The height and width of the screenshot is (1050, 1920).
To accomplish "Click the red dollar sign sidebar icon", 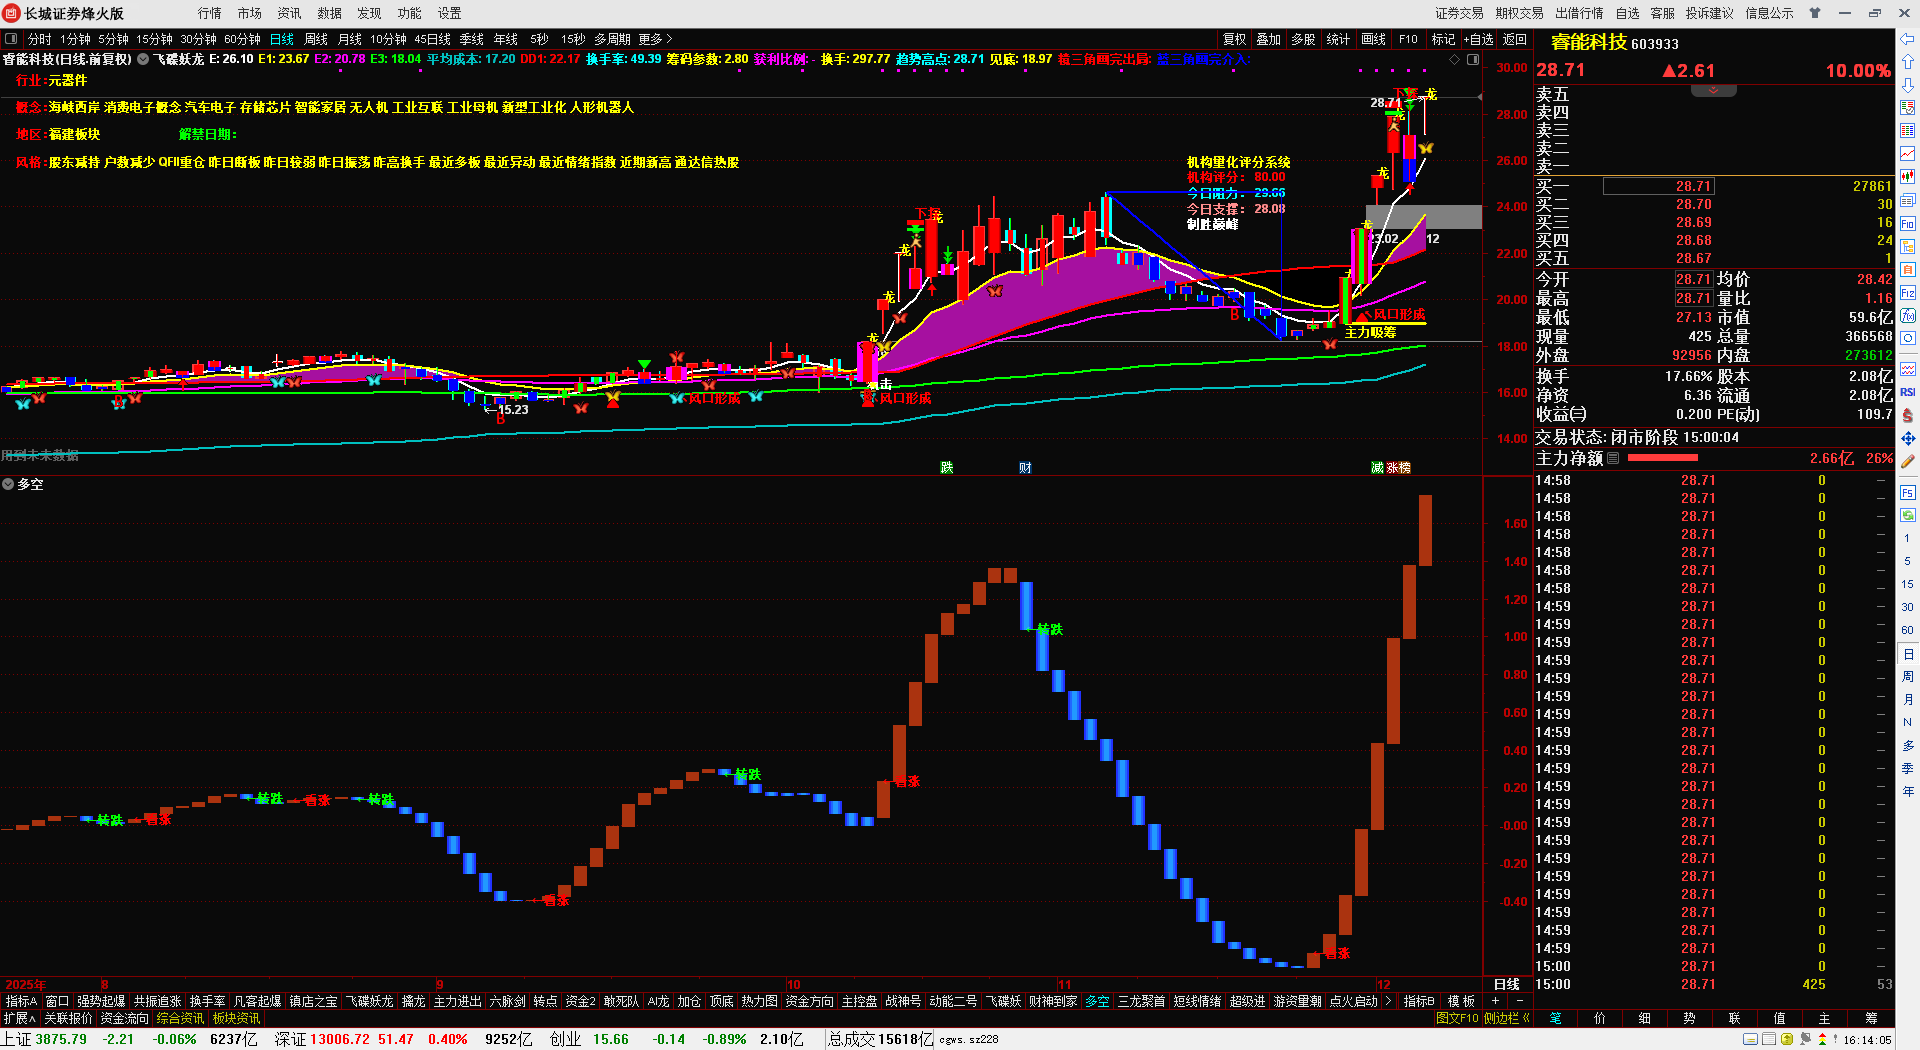I will [x=1908, y=415].
